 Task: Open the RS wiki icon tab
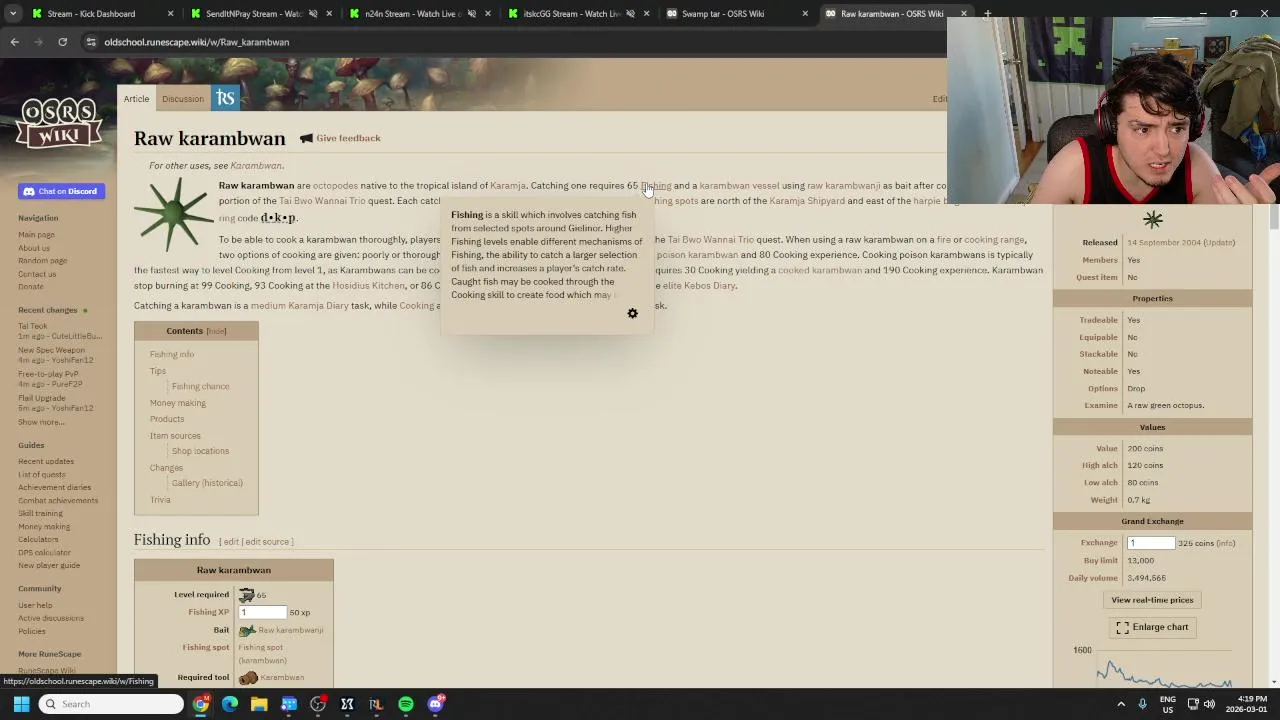point(225,97)
